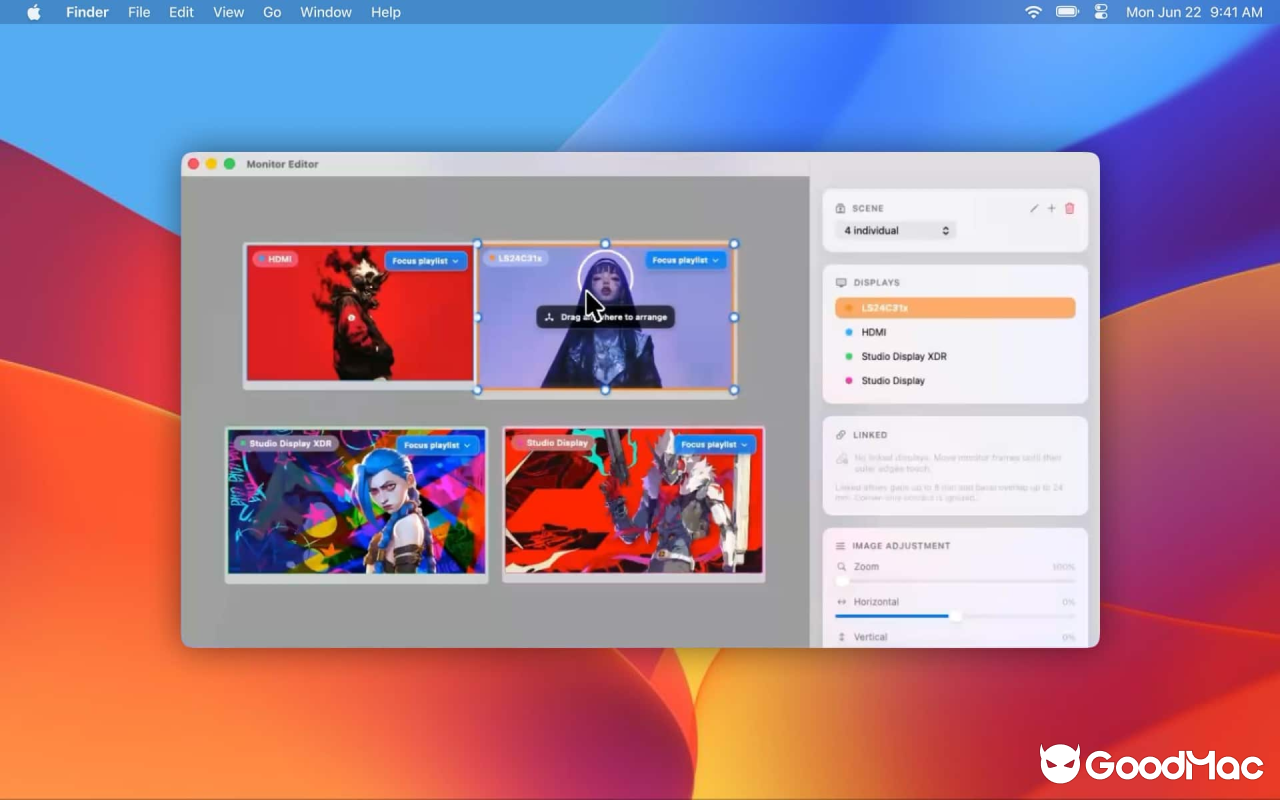Open Focus playlist dropdown on LS24C31x monitor

coord(686,260)
